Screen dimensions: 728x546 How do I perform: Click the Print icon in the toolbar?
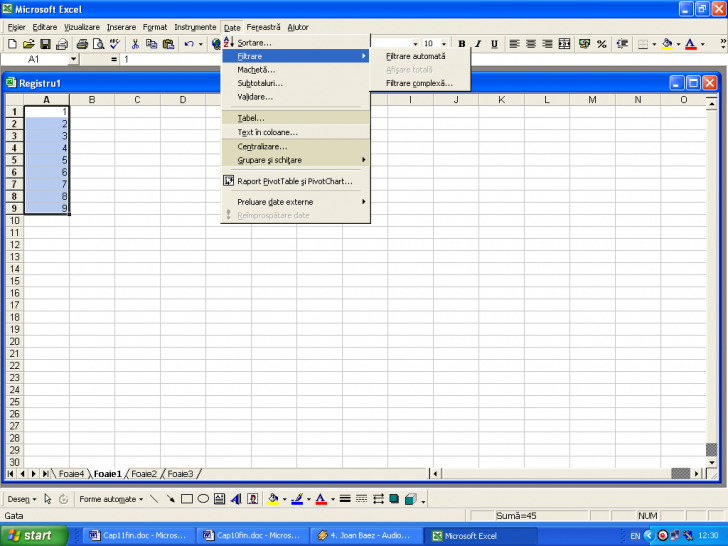point(82,44)
